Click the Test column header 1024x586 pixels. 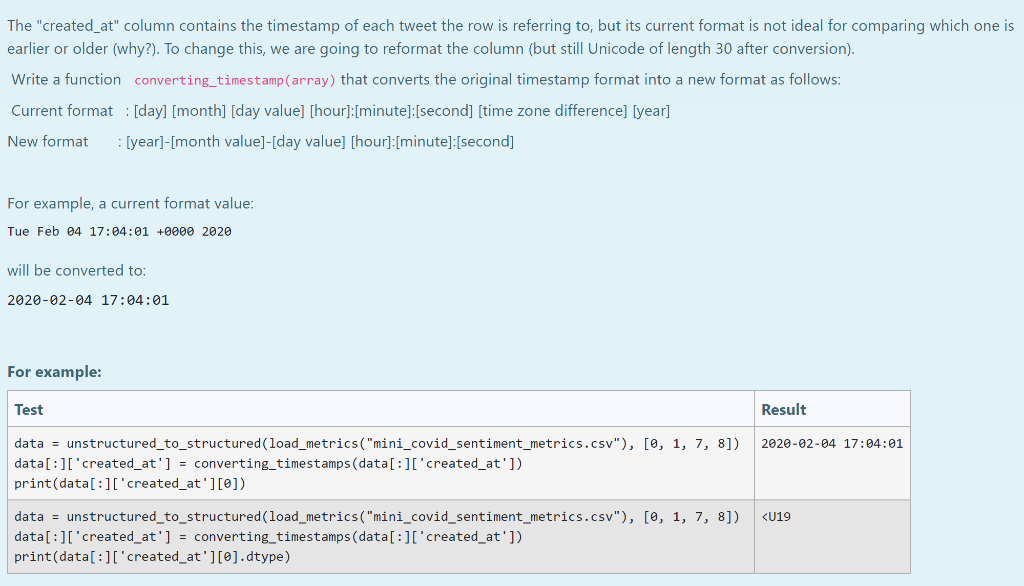pyautogui.click(x=29, y=410)
